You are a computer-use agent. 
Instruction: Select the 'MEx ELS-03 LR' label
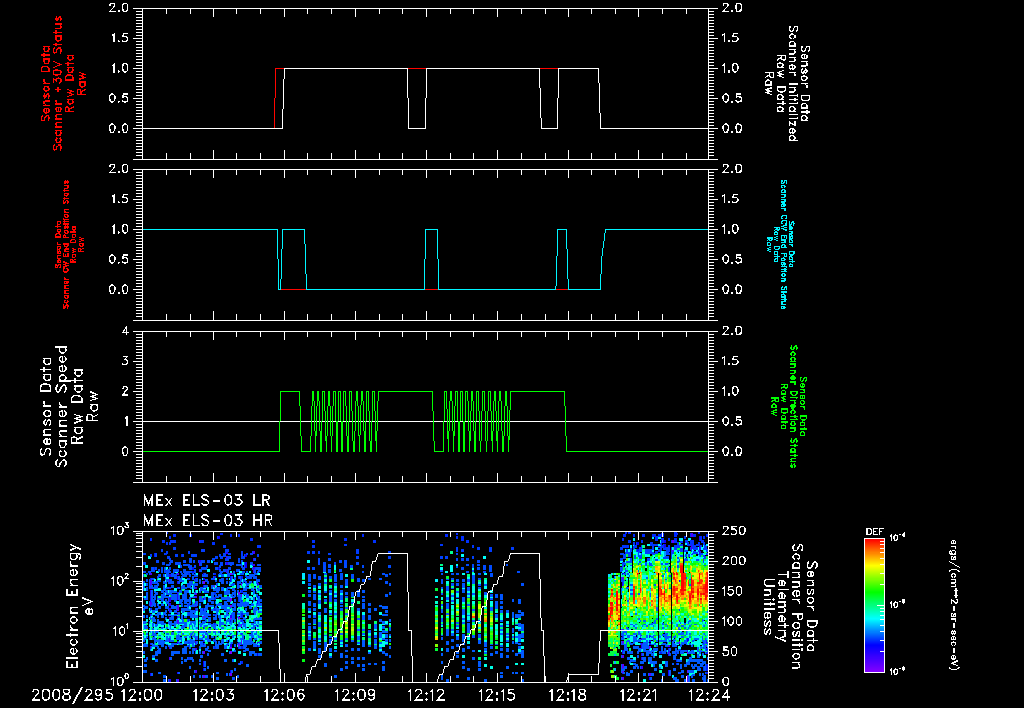(x=207, y=501)
